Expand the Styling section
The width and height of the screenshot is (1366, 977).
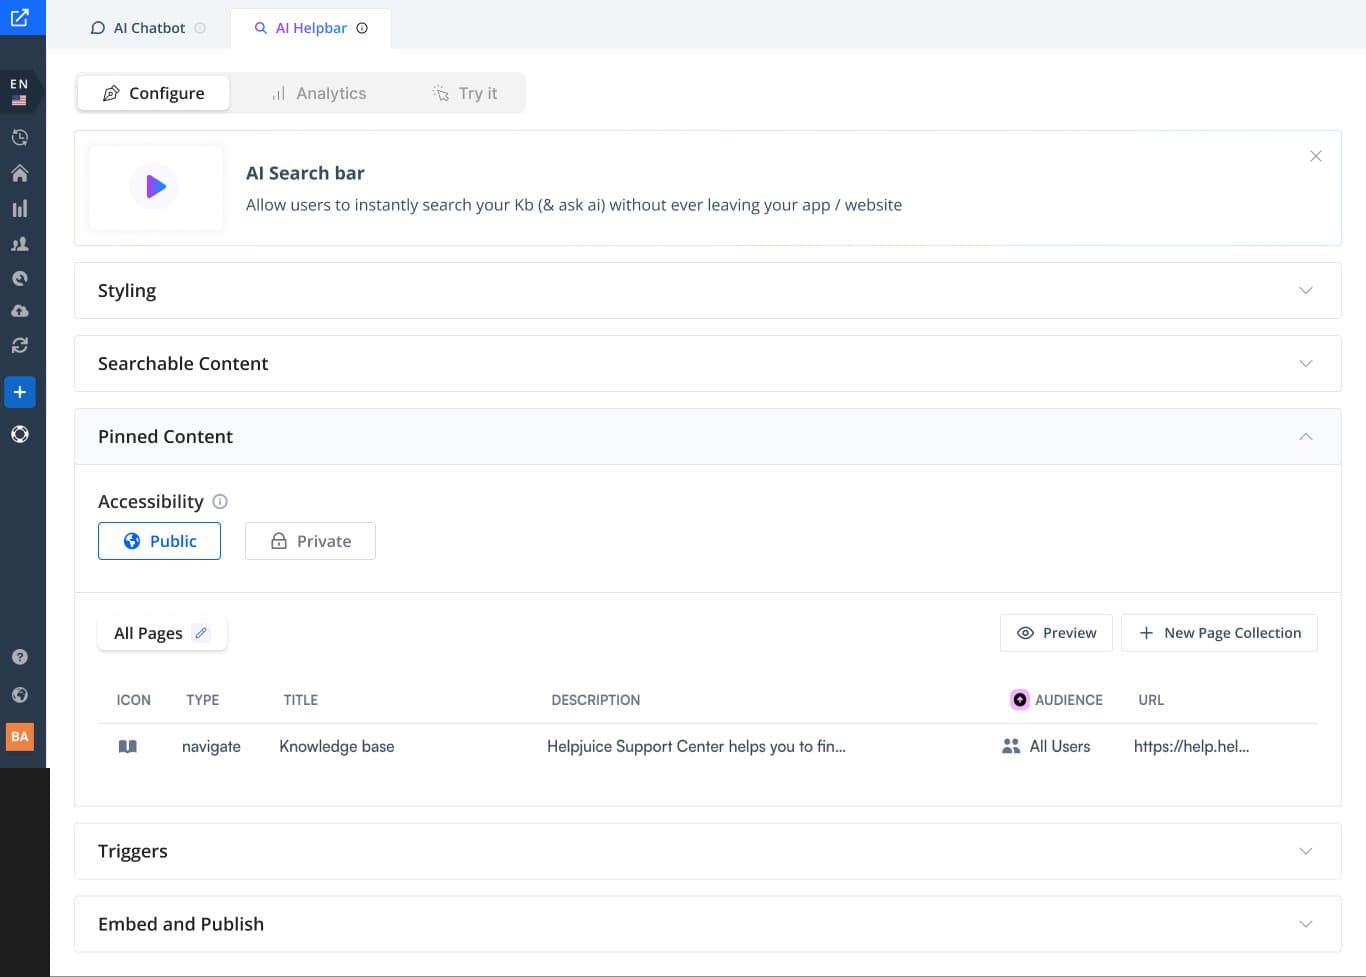tap(708, 291)
